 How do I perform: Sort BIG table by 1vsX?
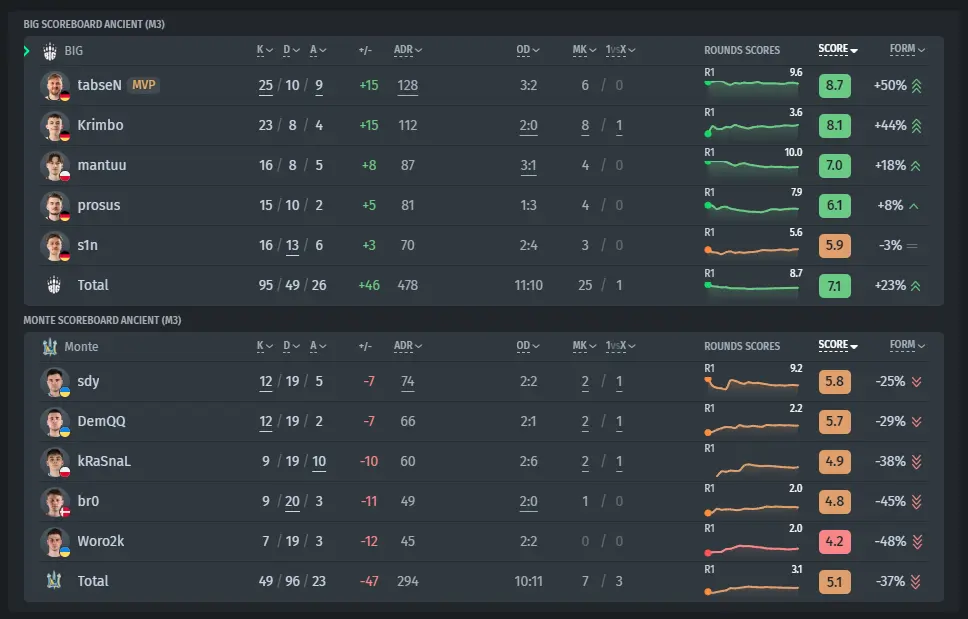pyautogui.click(x=620, y=50)
